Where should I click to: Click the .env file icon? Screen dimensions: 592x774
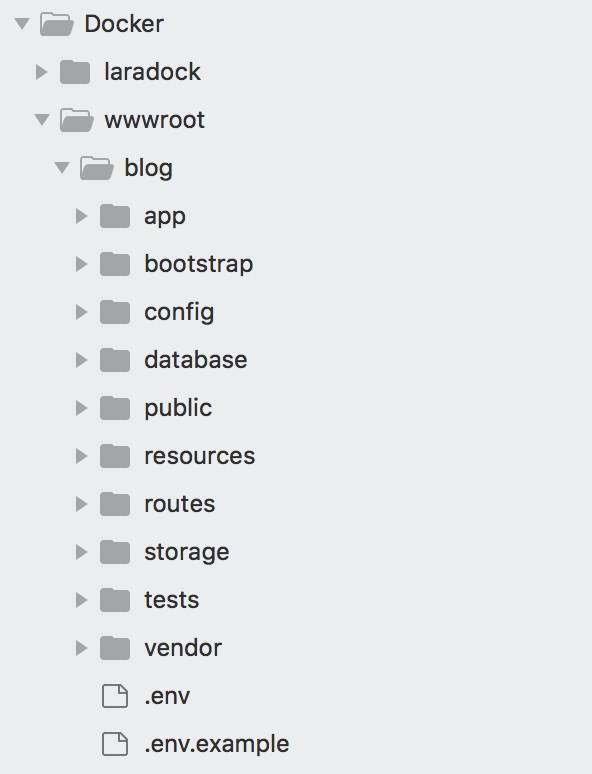click(x=115, y=696)
